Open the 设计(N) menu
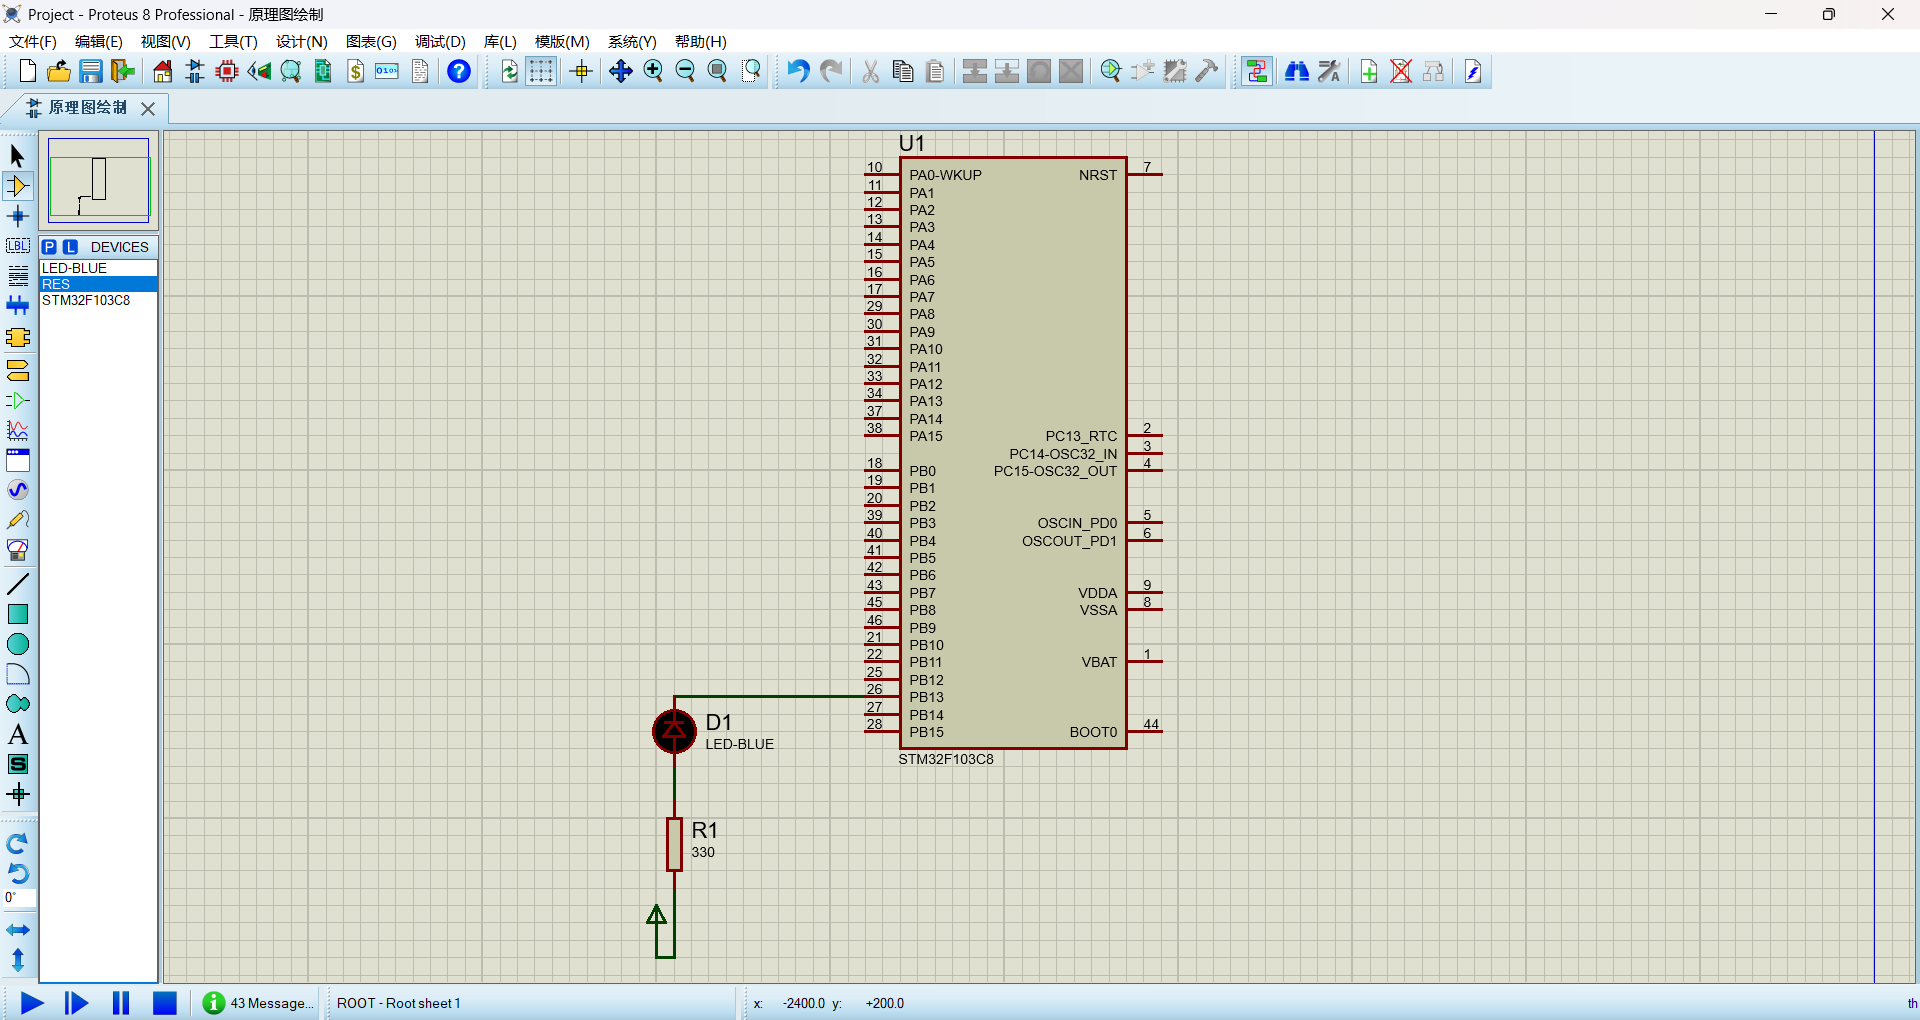Viewport: 1920px width, 1020px height. click(x=302, y=42)
